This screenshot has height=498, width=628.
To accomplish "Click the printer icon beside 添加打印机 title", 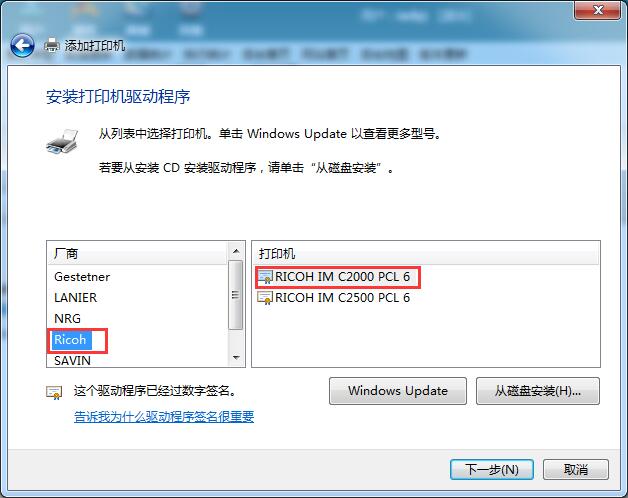I will [51, 45].
